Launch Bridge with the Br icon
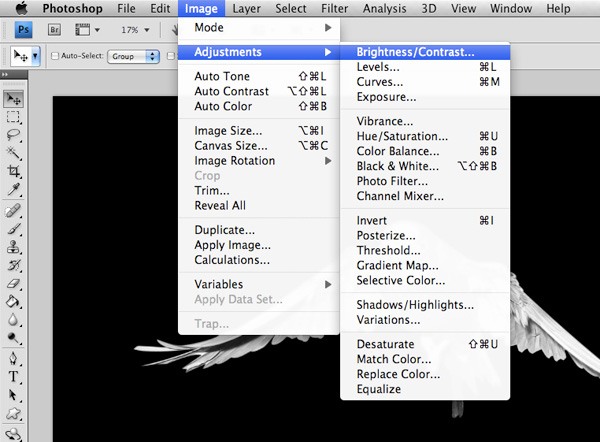The image size is (600, 442). tap(54, 29)
